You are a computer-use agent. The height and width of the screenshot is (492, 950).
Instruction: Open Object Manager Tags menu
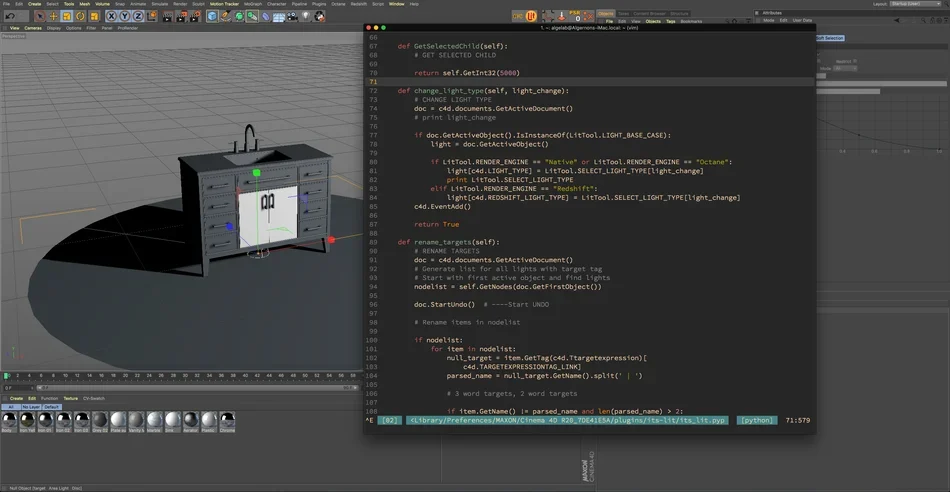coord(671,21)
